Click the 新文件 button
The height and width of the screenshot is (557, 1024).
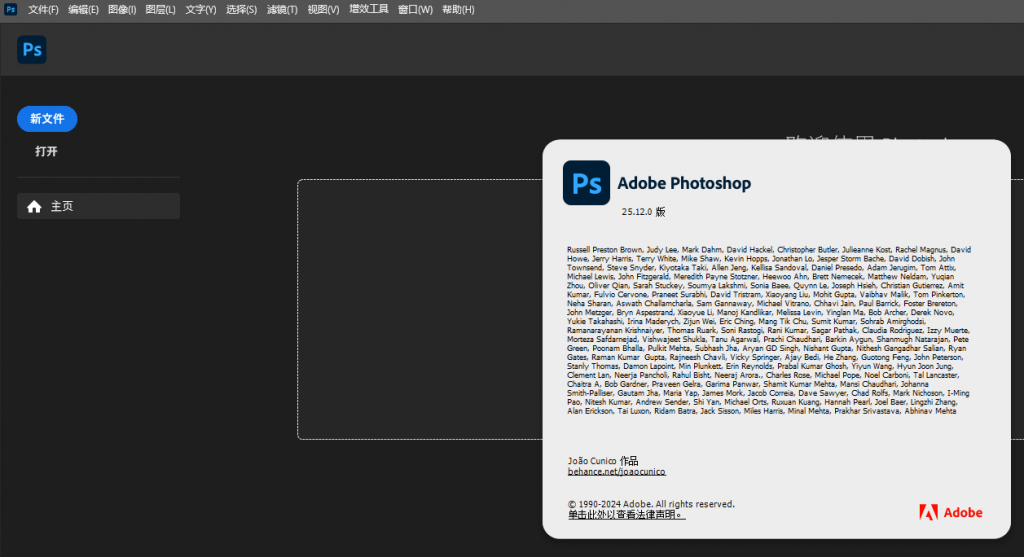tap(47, 119)
